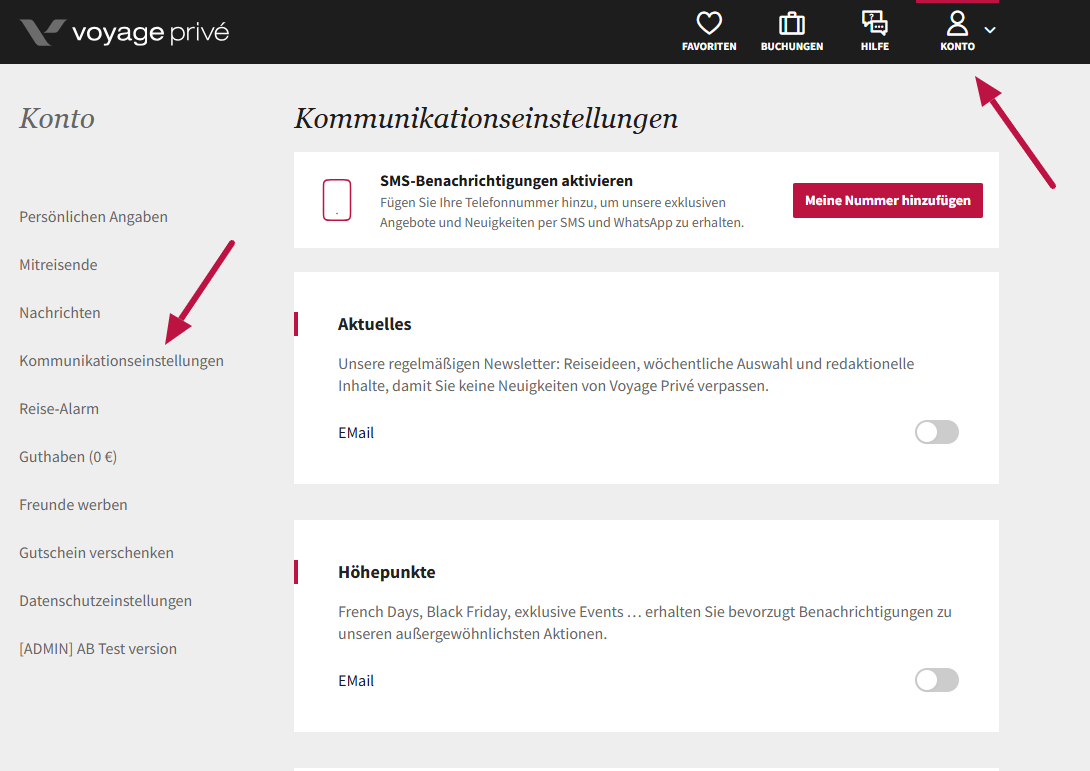
Task: Open Favoriten via the heart icon
Action: point(709,24)
